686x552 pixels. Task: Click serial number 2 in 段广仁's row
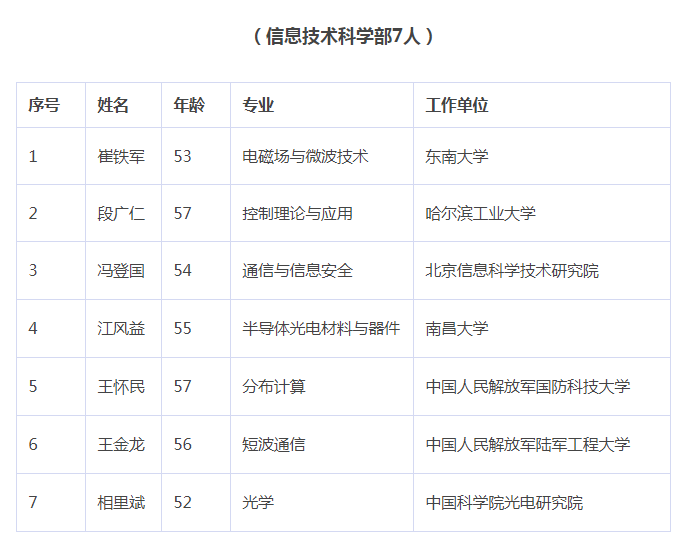tap(33, 213)
